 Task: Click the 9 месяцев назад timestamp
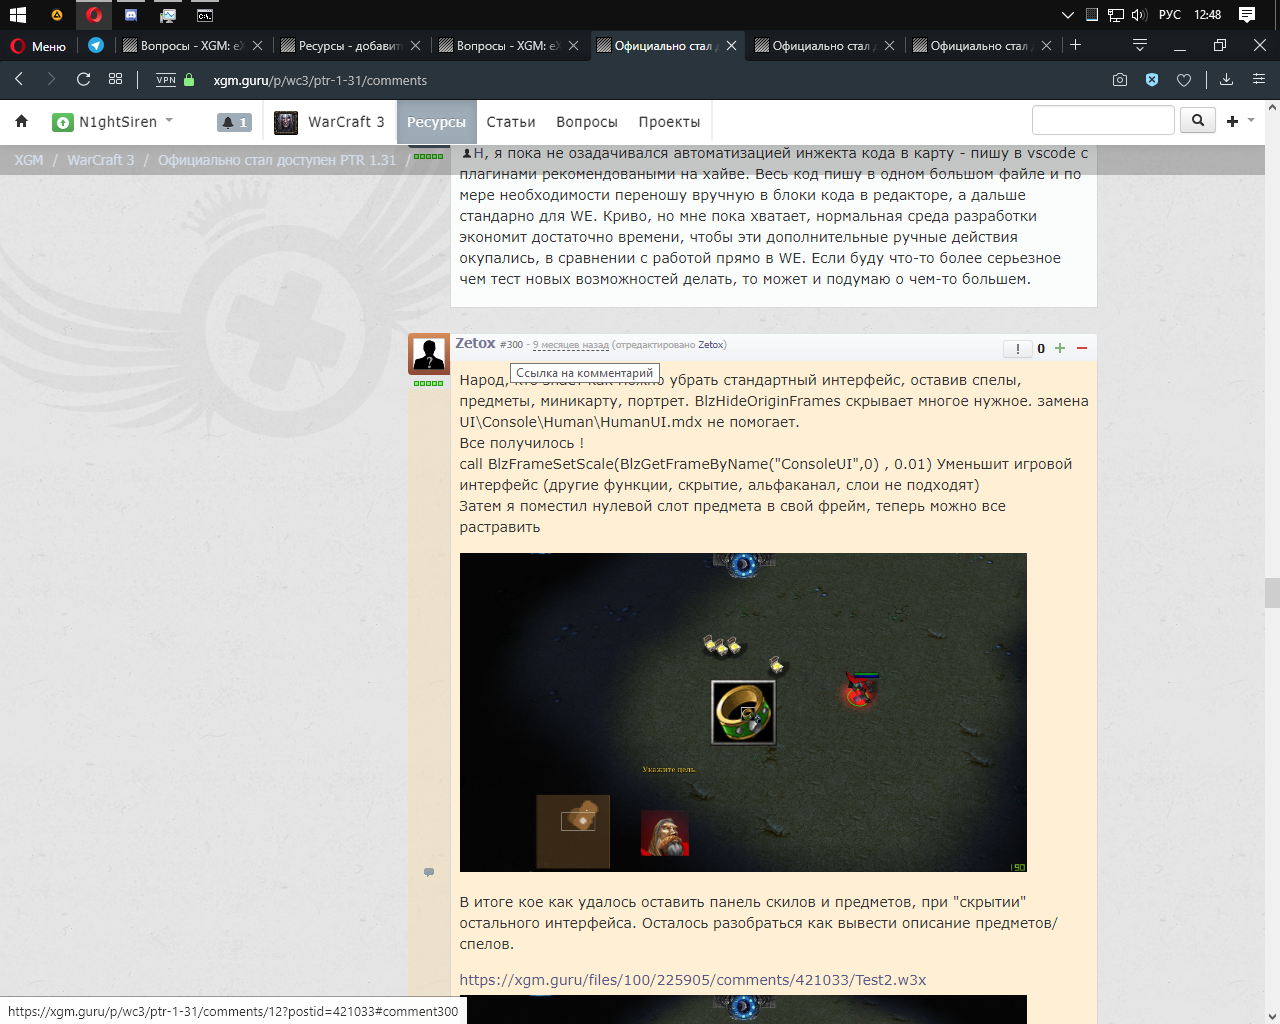point(570,345)
